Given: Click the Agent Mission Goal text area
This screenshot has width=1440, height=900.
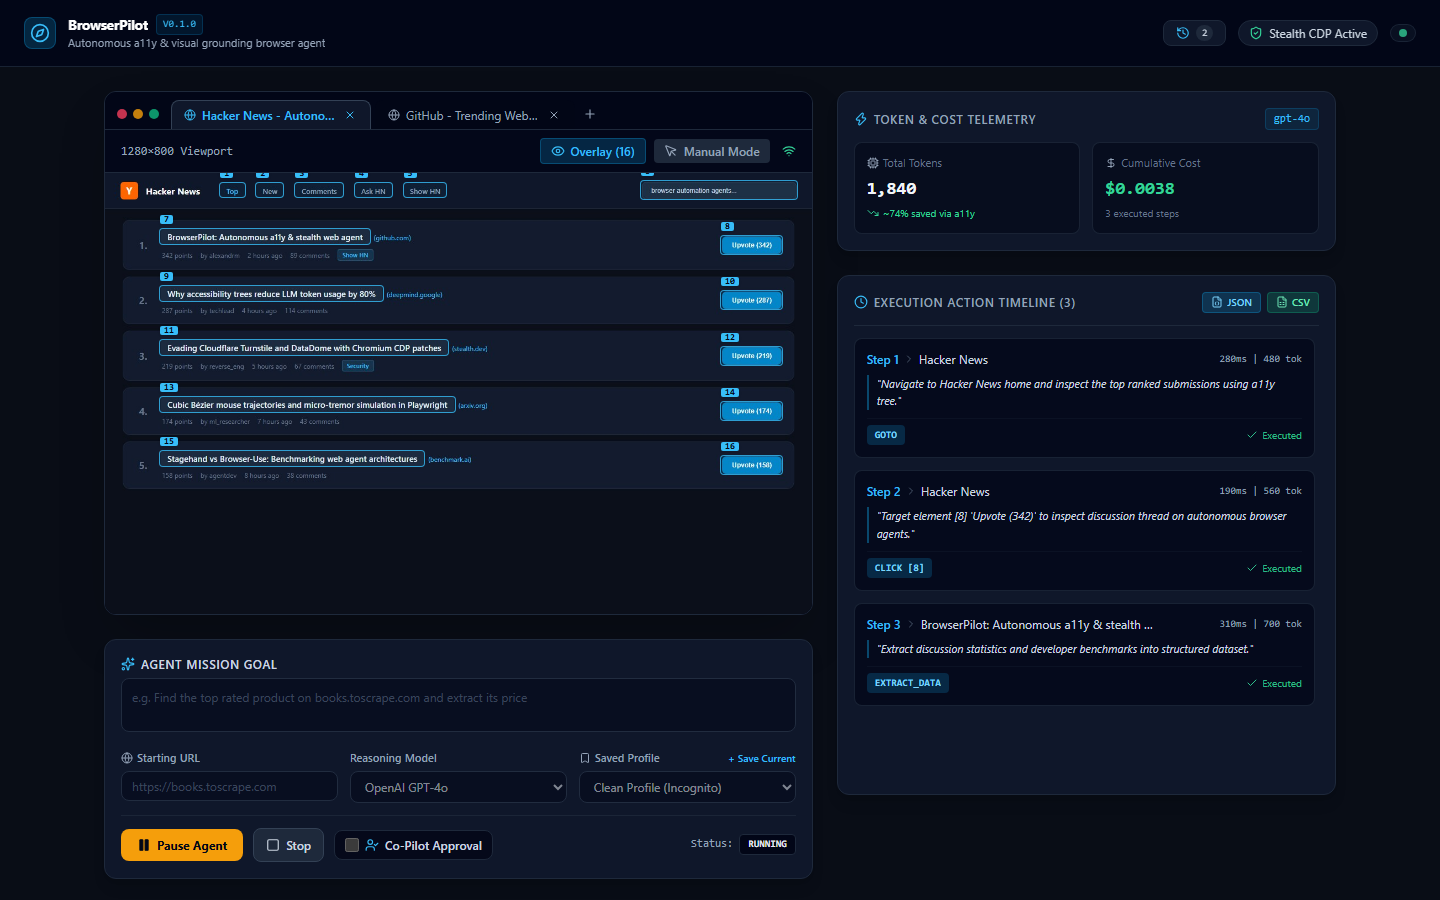Looking at the screenshot, I should click(458, 705).
